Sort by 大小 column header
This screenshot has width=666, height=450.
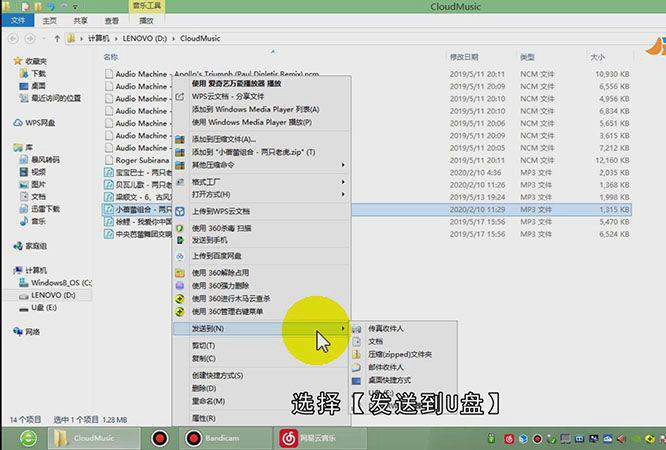tap(597, 57)
